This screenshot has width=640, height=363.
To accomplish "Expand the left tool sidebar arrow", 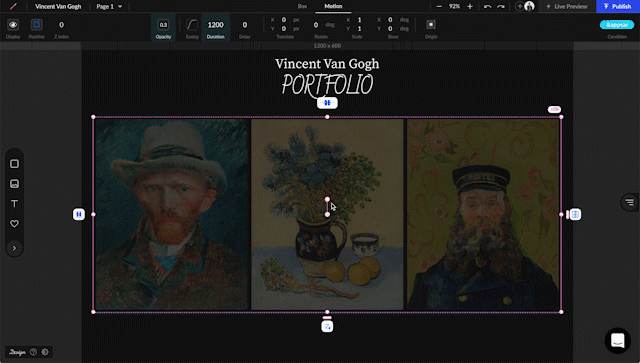I will (14, 248).
